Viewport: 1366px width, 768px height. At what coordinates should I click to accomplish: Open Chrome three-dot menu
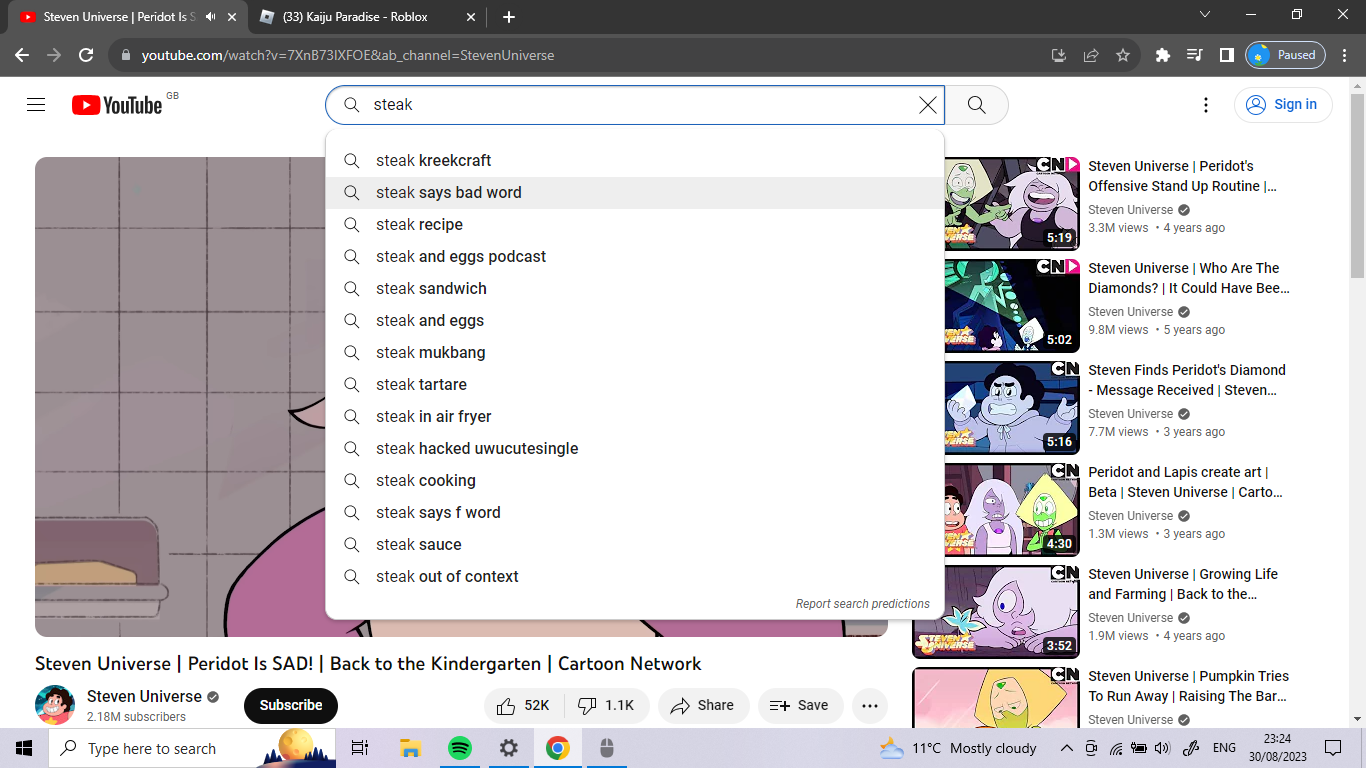click(1345, 55)
